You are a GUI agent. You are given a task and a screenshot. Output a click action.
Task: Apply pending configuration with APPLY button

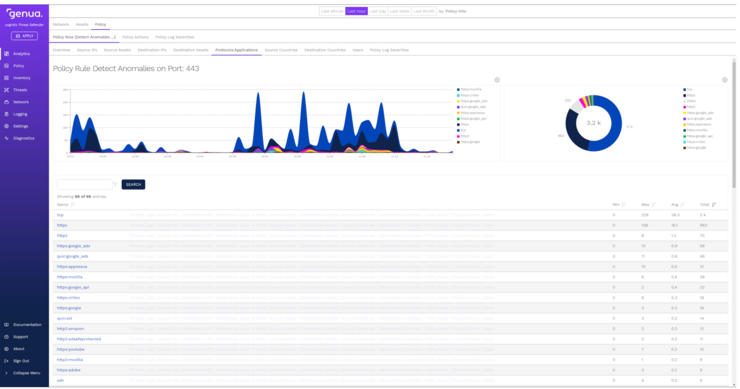tap(25, 36)
